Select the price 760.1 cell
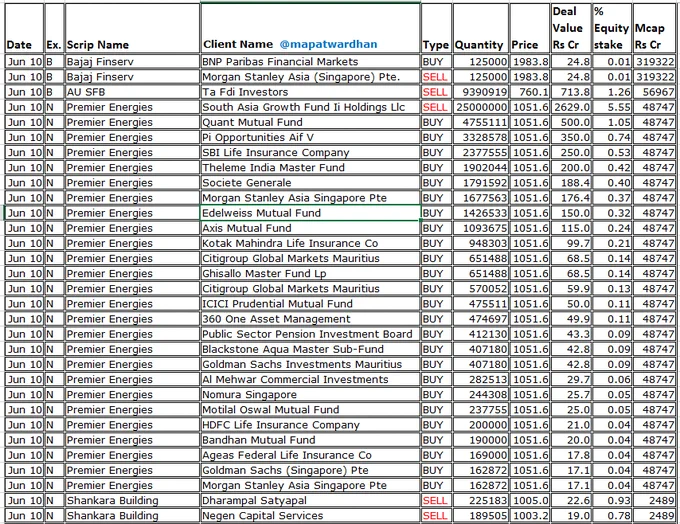680x524 pixels. [530, 92]
